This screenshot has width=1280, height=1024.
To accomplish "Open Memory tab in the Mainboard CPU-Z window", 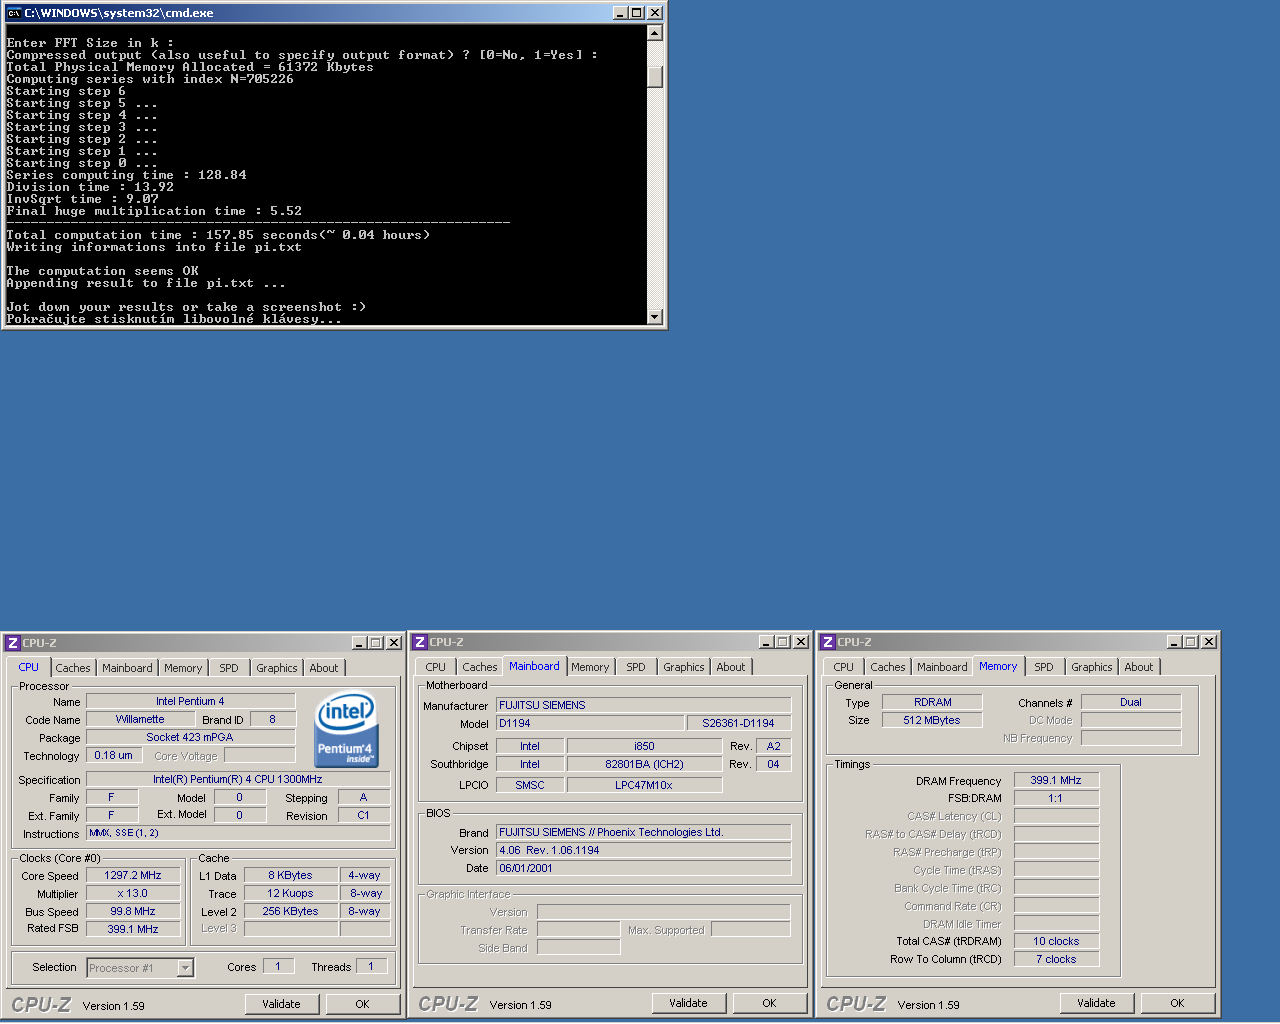I will coord(590,667).
